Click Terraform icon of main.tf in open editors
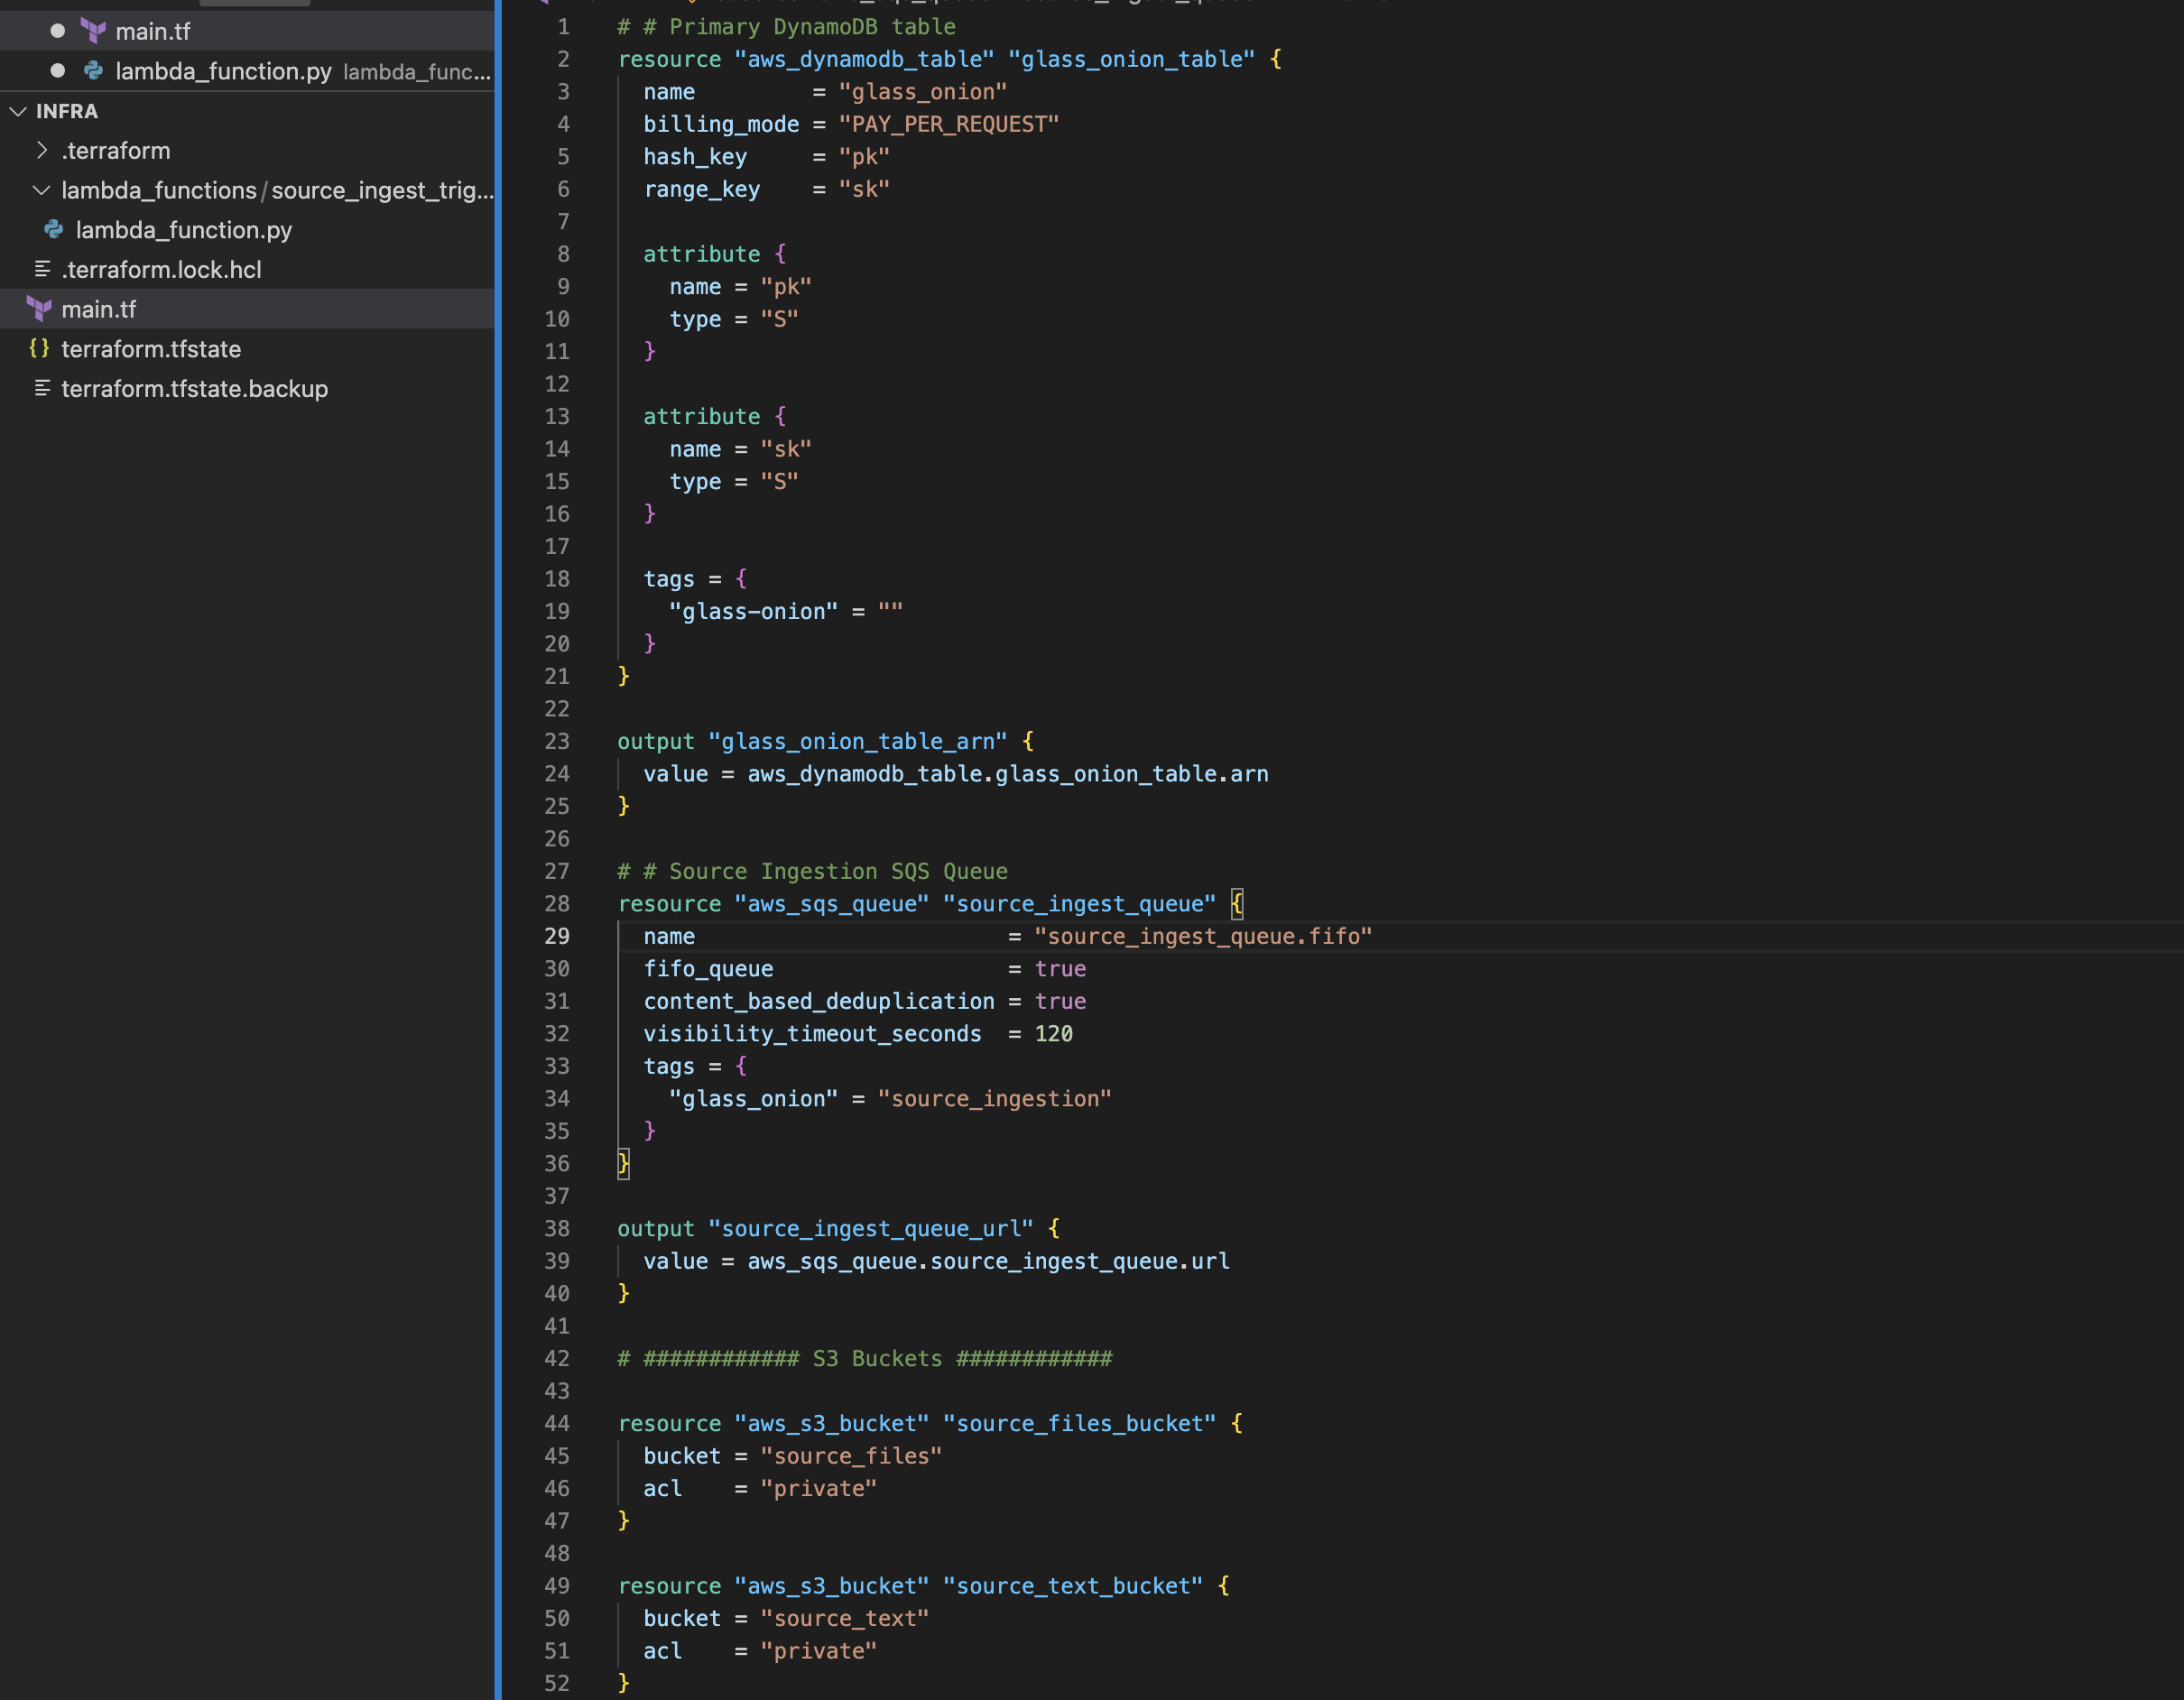The height and width of the screenshot is (1700, 2184). 93,31
